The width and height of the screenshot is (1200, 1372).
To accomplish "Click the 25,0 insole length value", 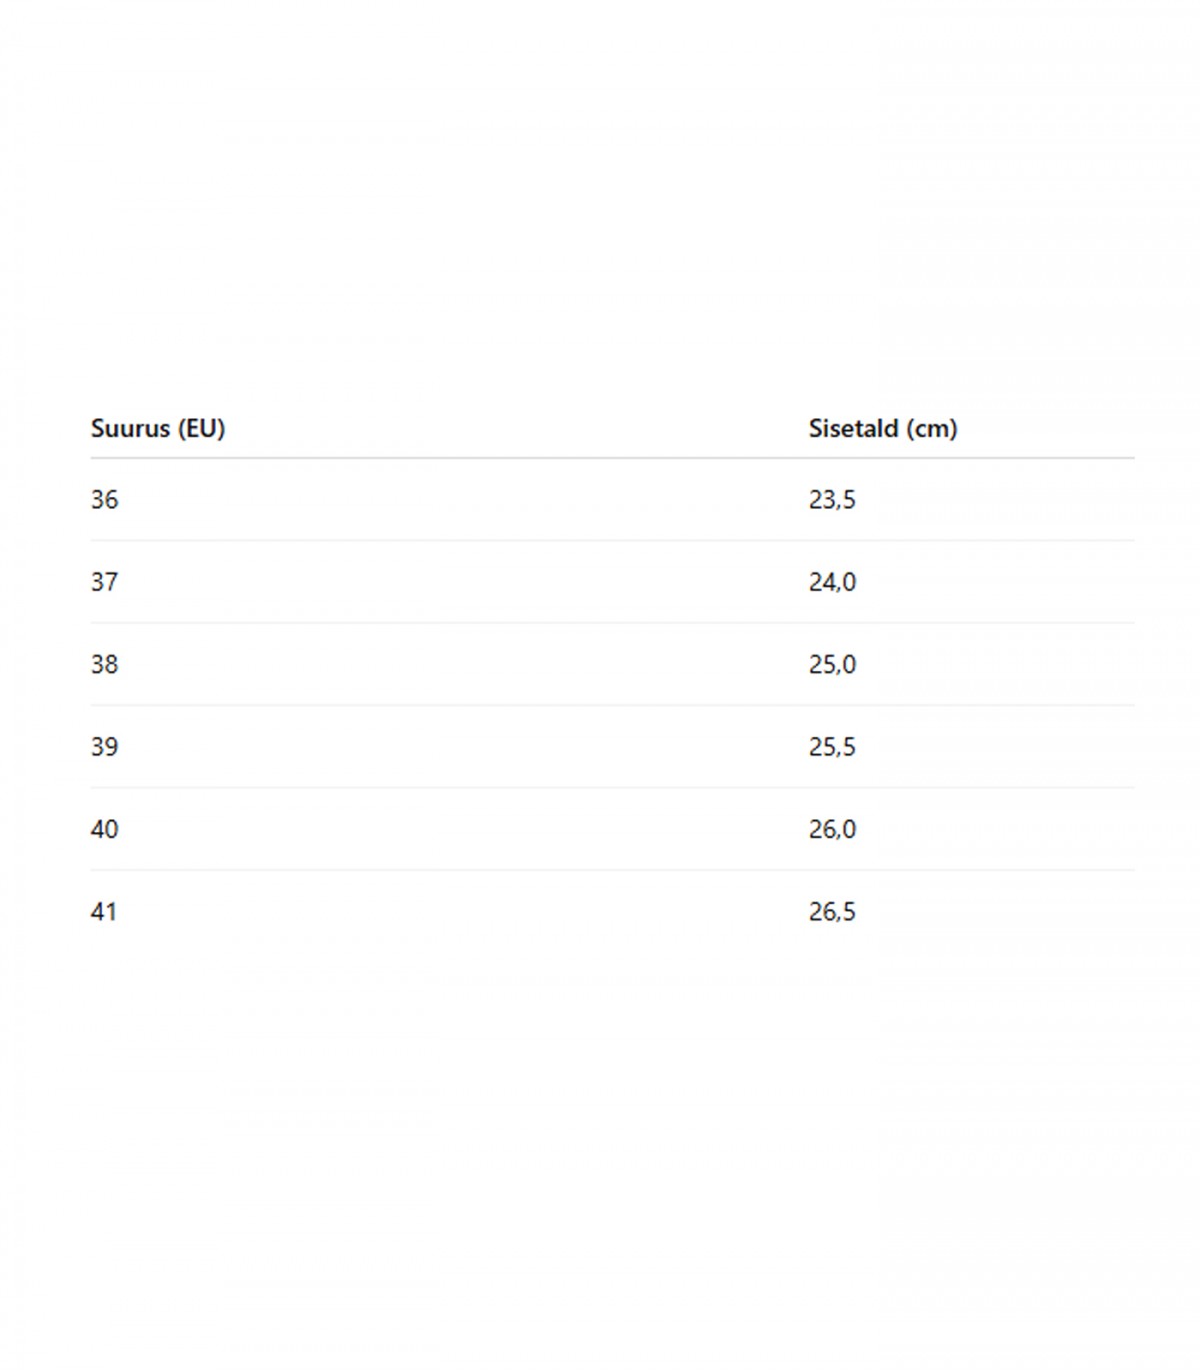I will pyautogui.click(x=832, y=664).
